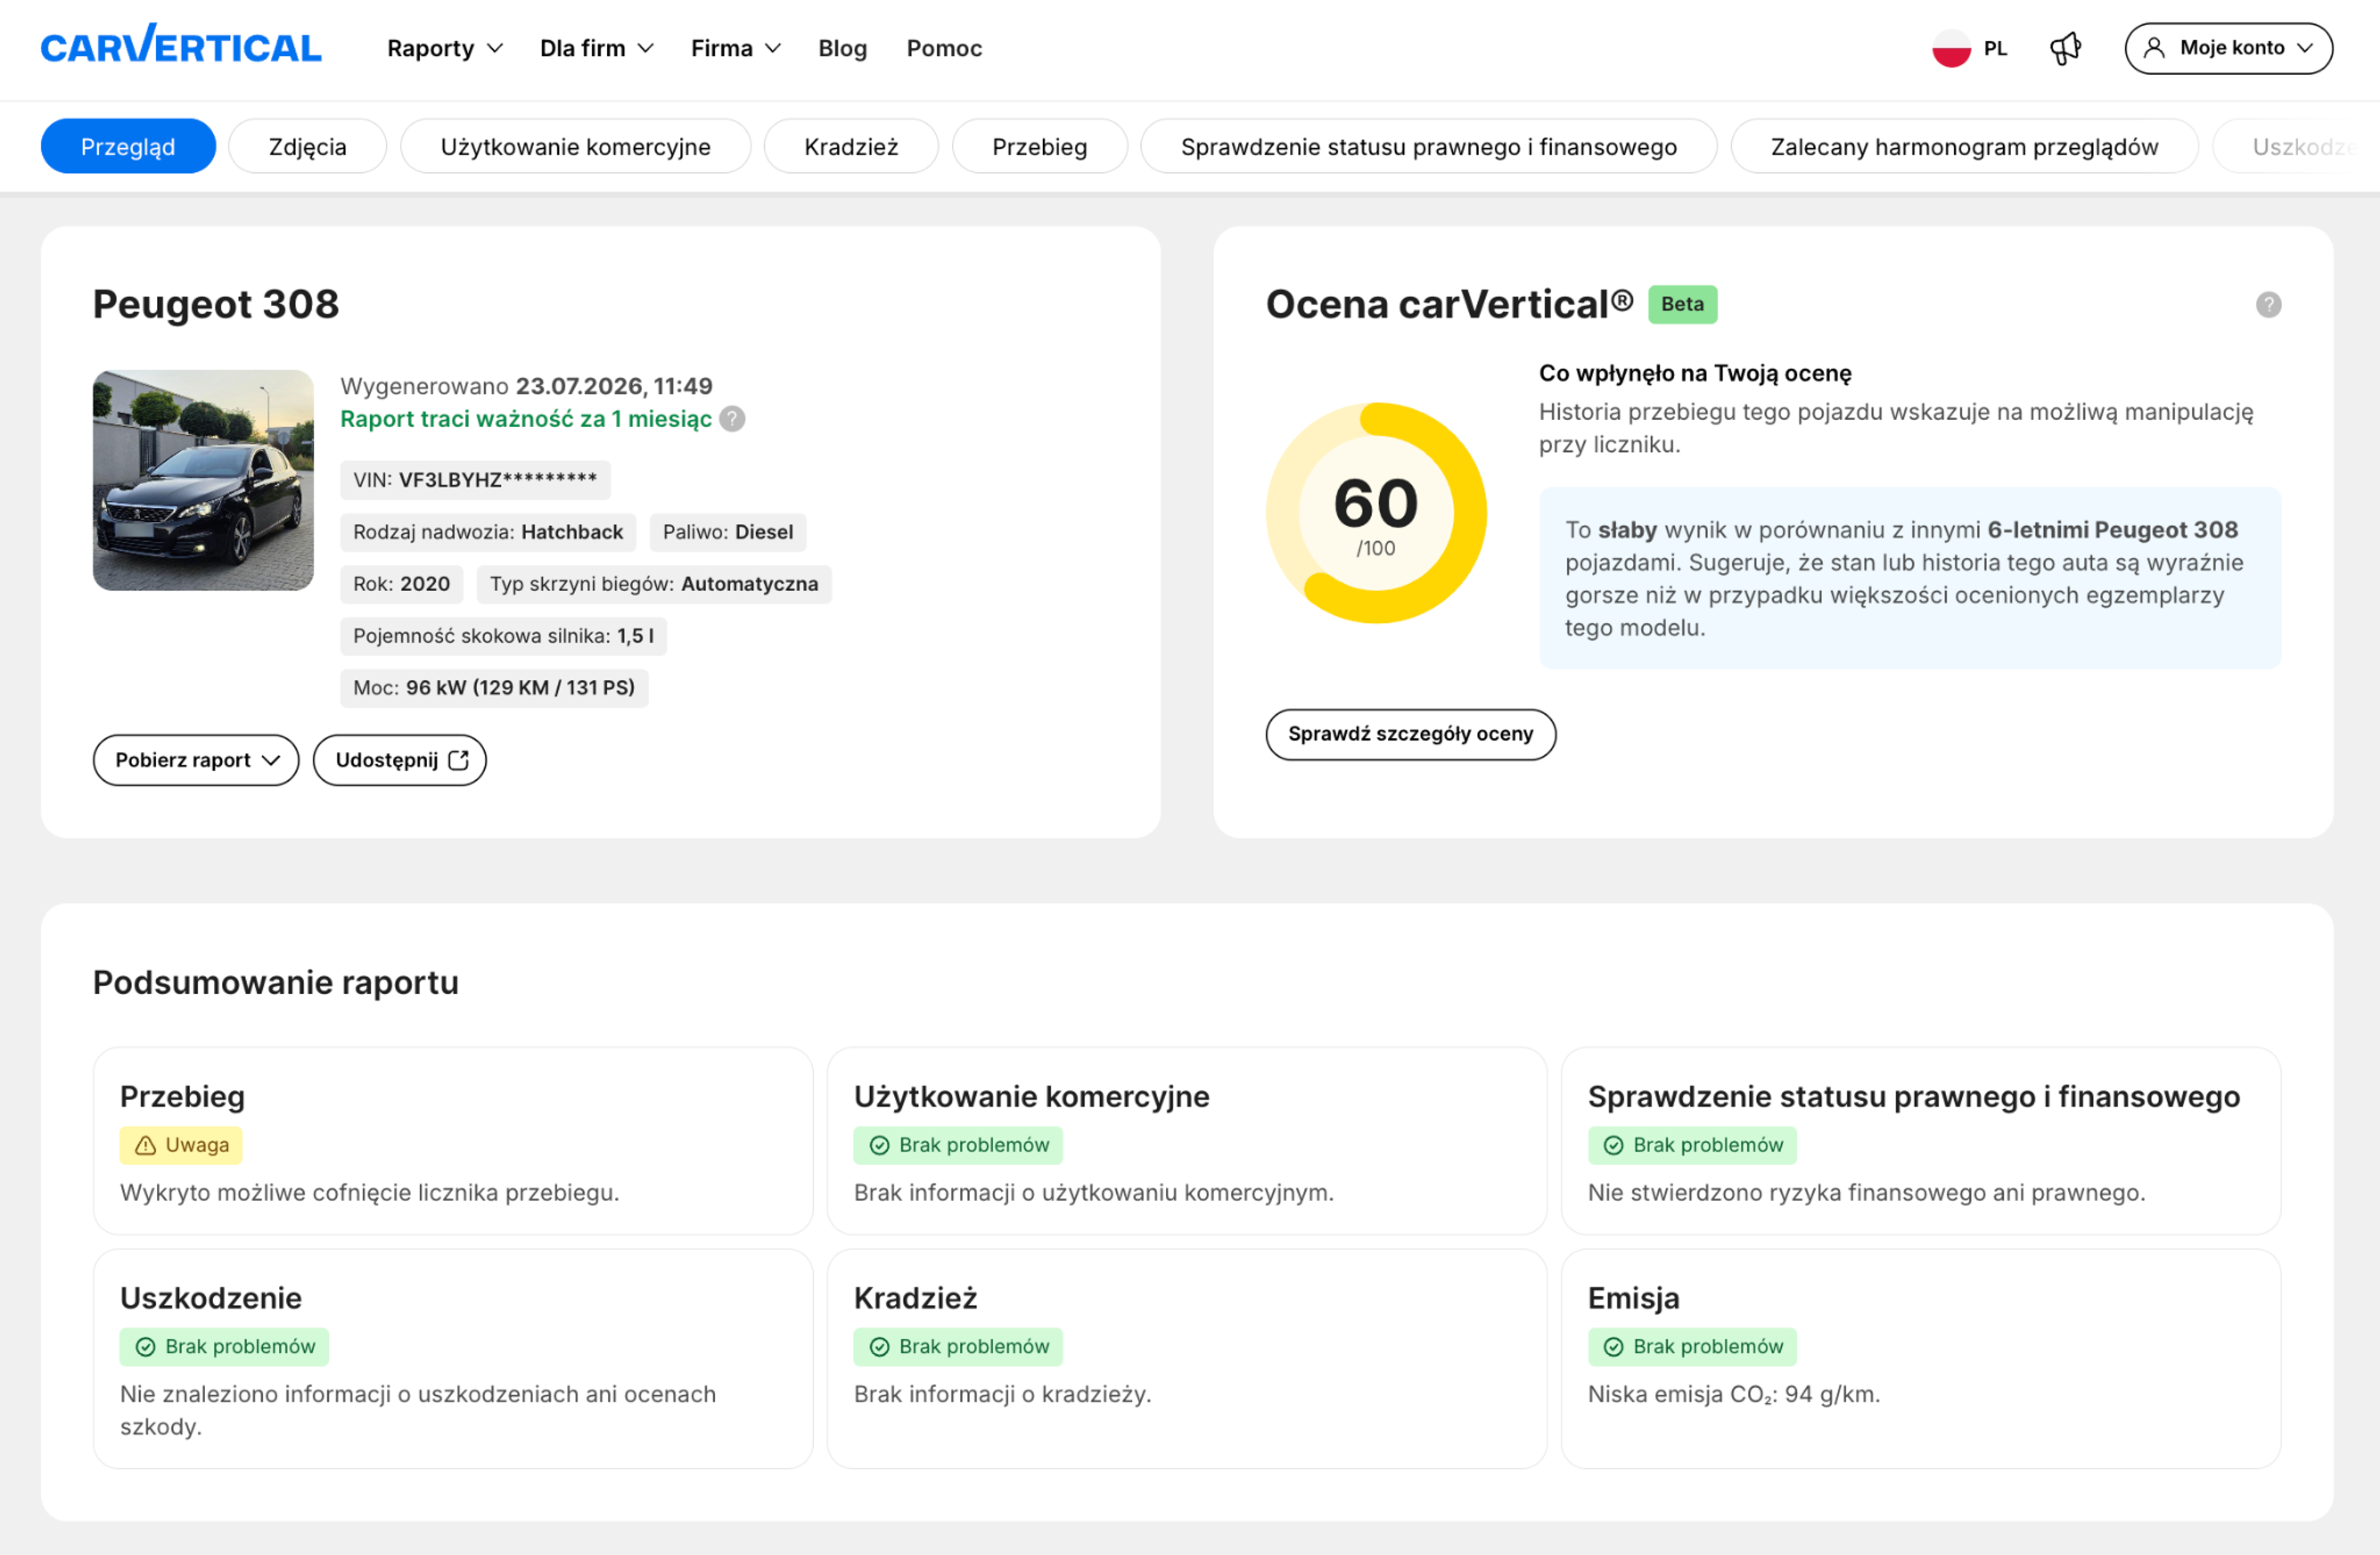
Task: Open the Uszkodzenie summary card
Action: [453, 1358]
